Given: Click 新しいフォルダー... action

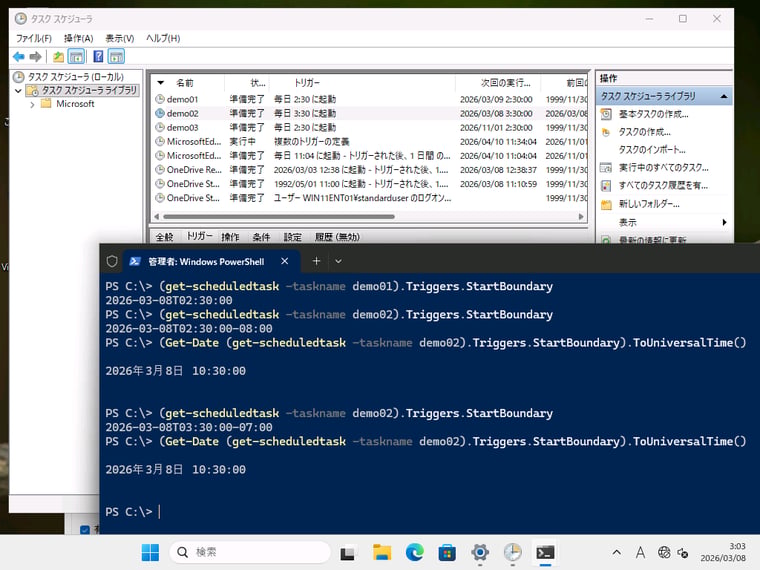Looking at the screenshot, I should (649, 204).
